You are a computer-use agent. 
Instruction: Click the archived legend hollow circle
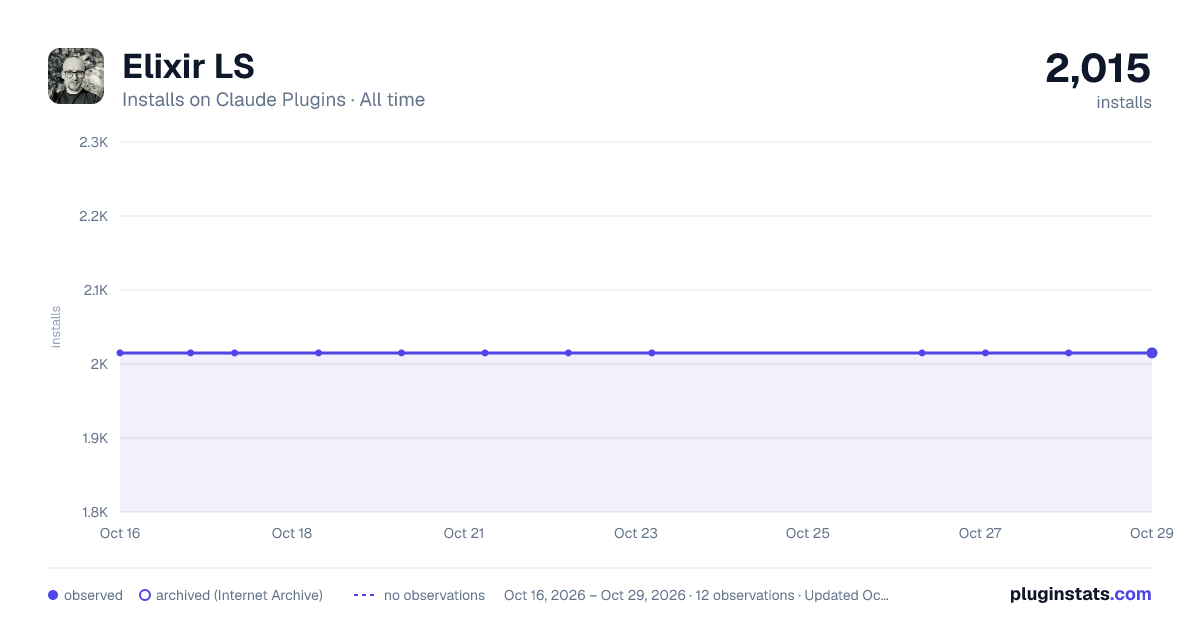click(x=145, y=595)
